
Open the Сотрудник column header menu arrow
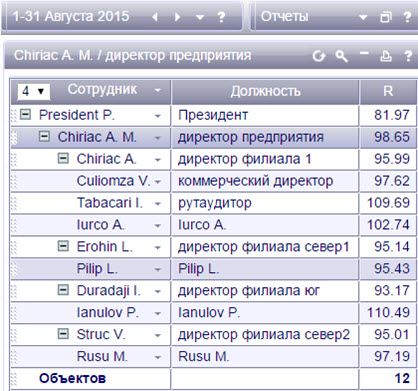[x=158, y=90]
